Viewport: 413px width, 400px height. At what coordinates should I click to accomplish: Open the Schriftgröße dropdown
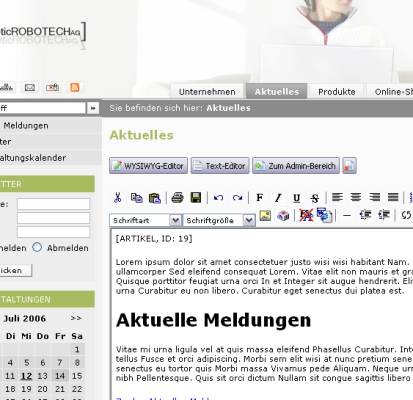click(219, 220)
